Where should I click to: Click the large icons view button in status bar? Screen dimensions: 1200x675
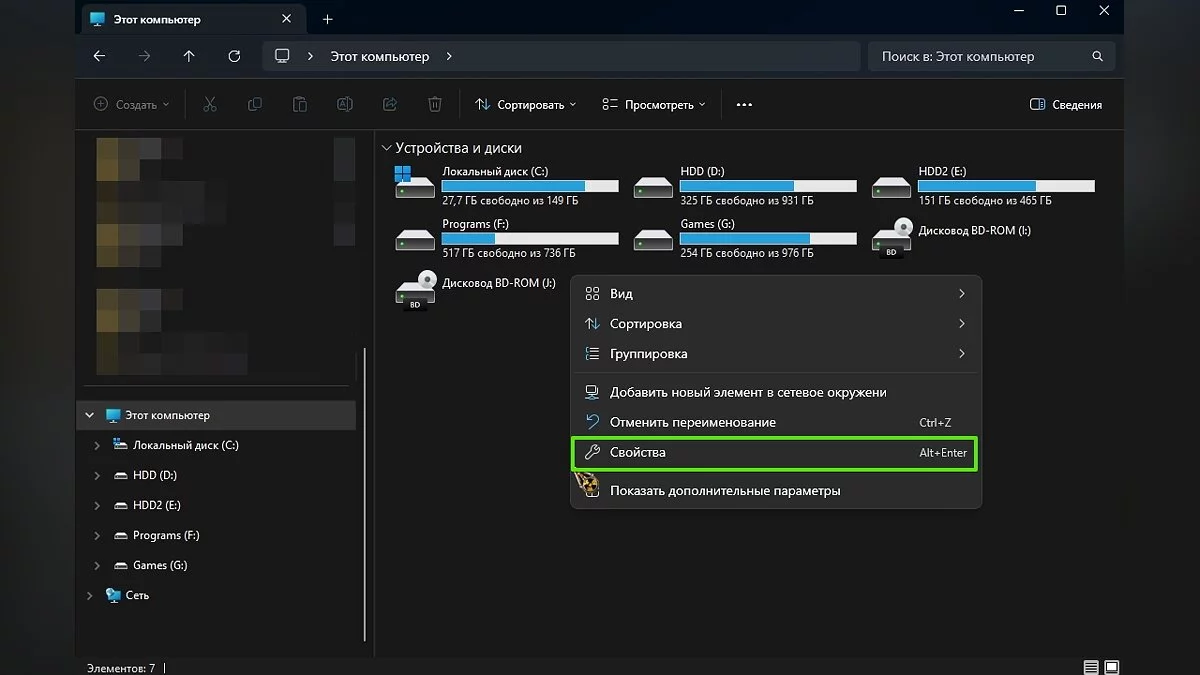1111,667
